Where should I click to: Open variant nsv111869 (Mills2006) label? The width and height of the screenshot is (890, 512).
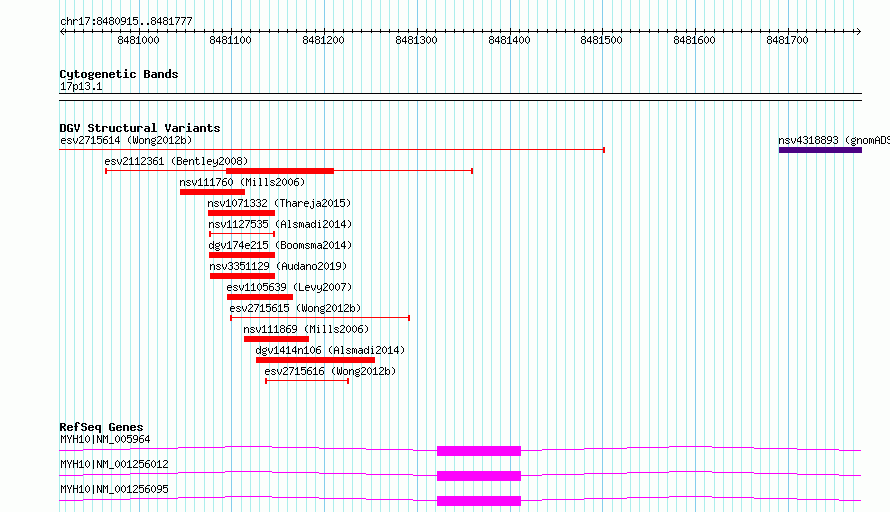tap(306, 329)
